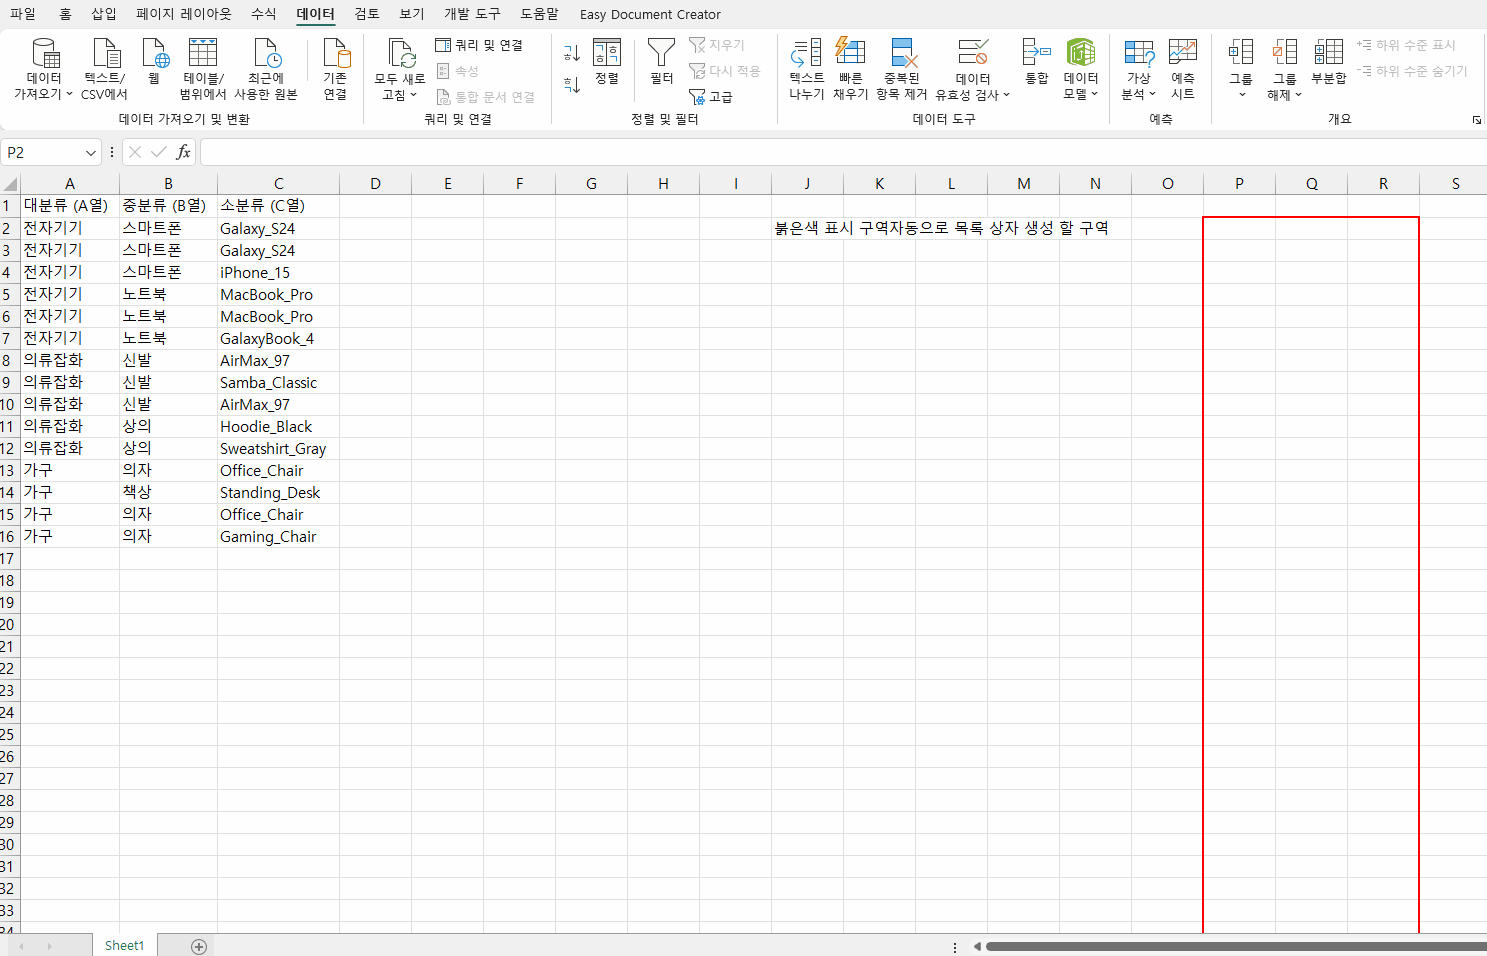Select the cell containing Sweatshirt_Gray

coord(278,448)
